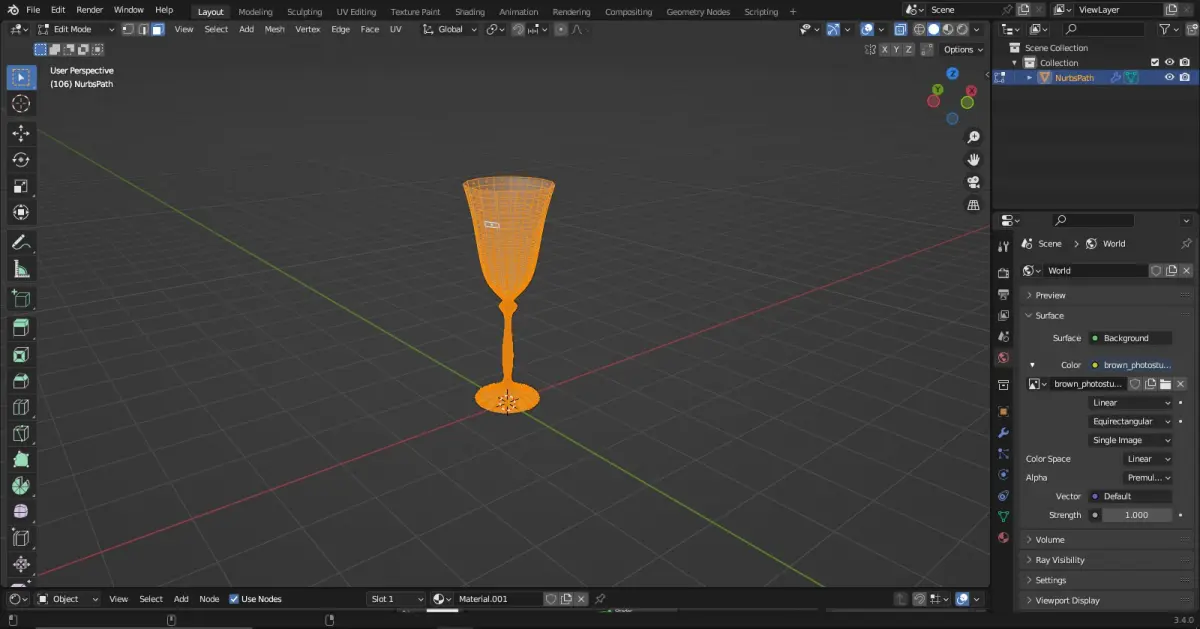Screen dimensions: 1200x629
Task: Click the Vector Default socket button
Action: coord(1130,496)
